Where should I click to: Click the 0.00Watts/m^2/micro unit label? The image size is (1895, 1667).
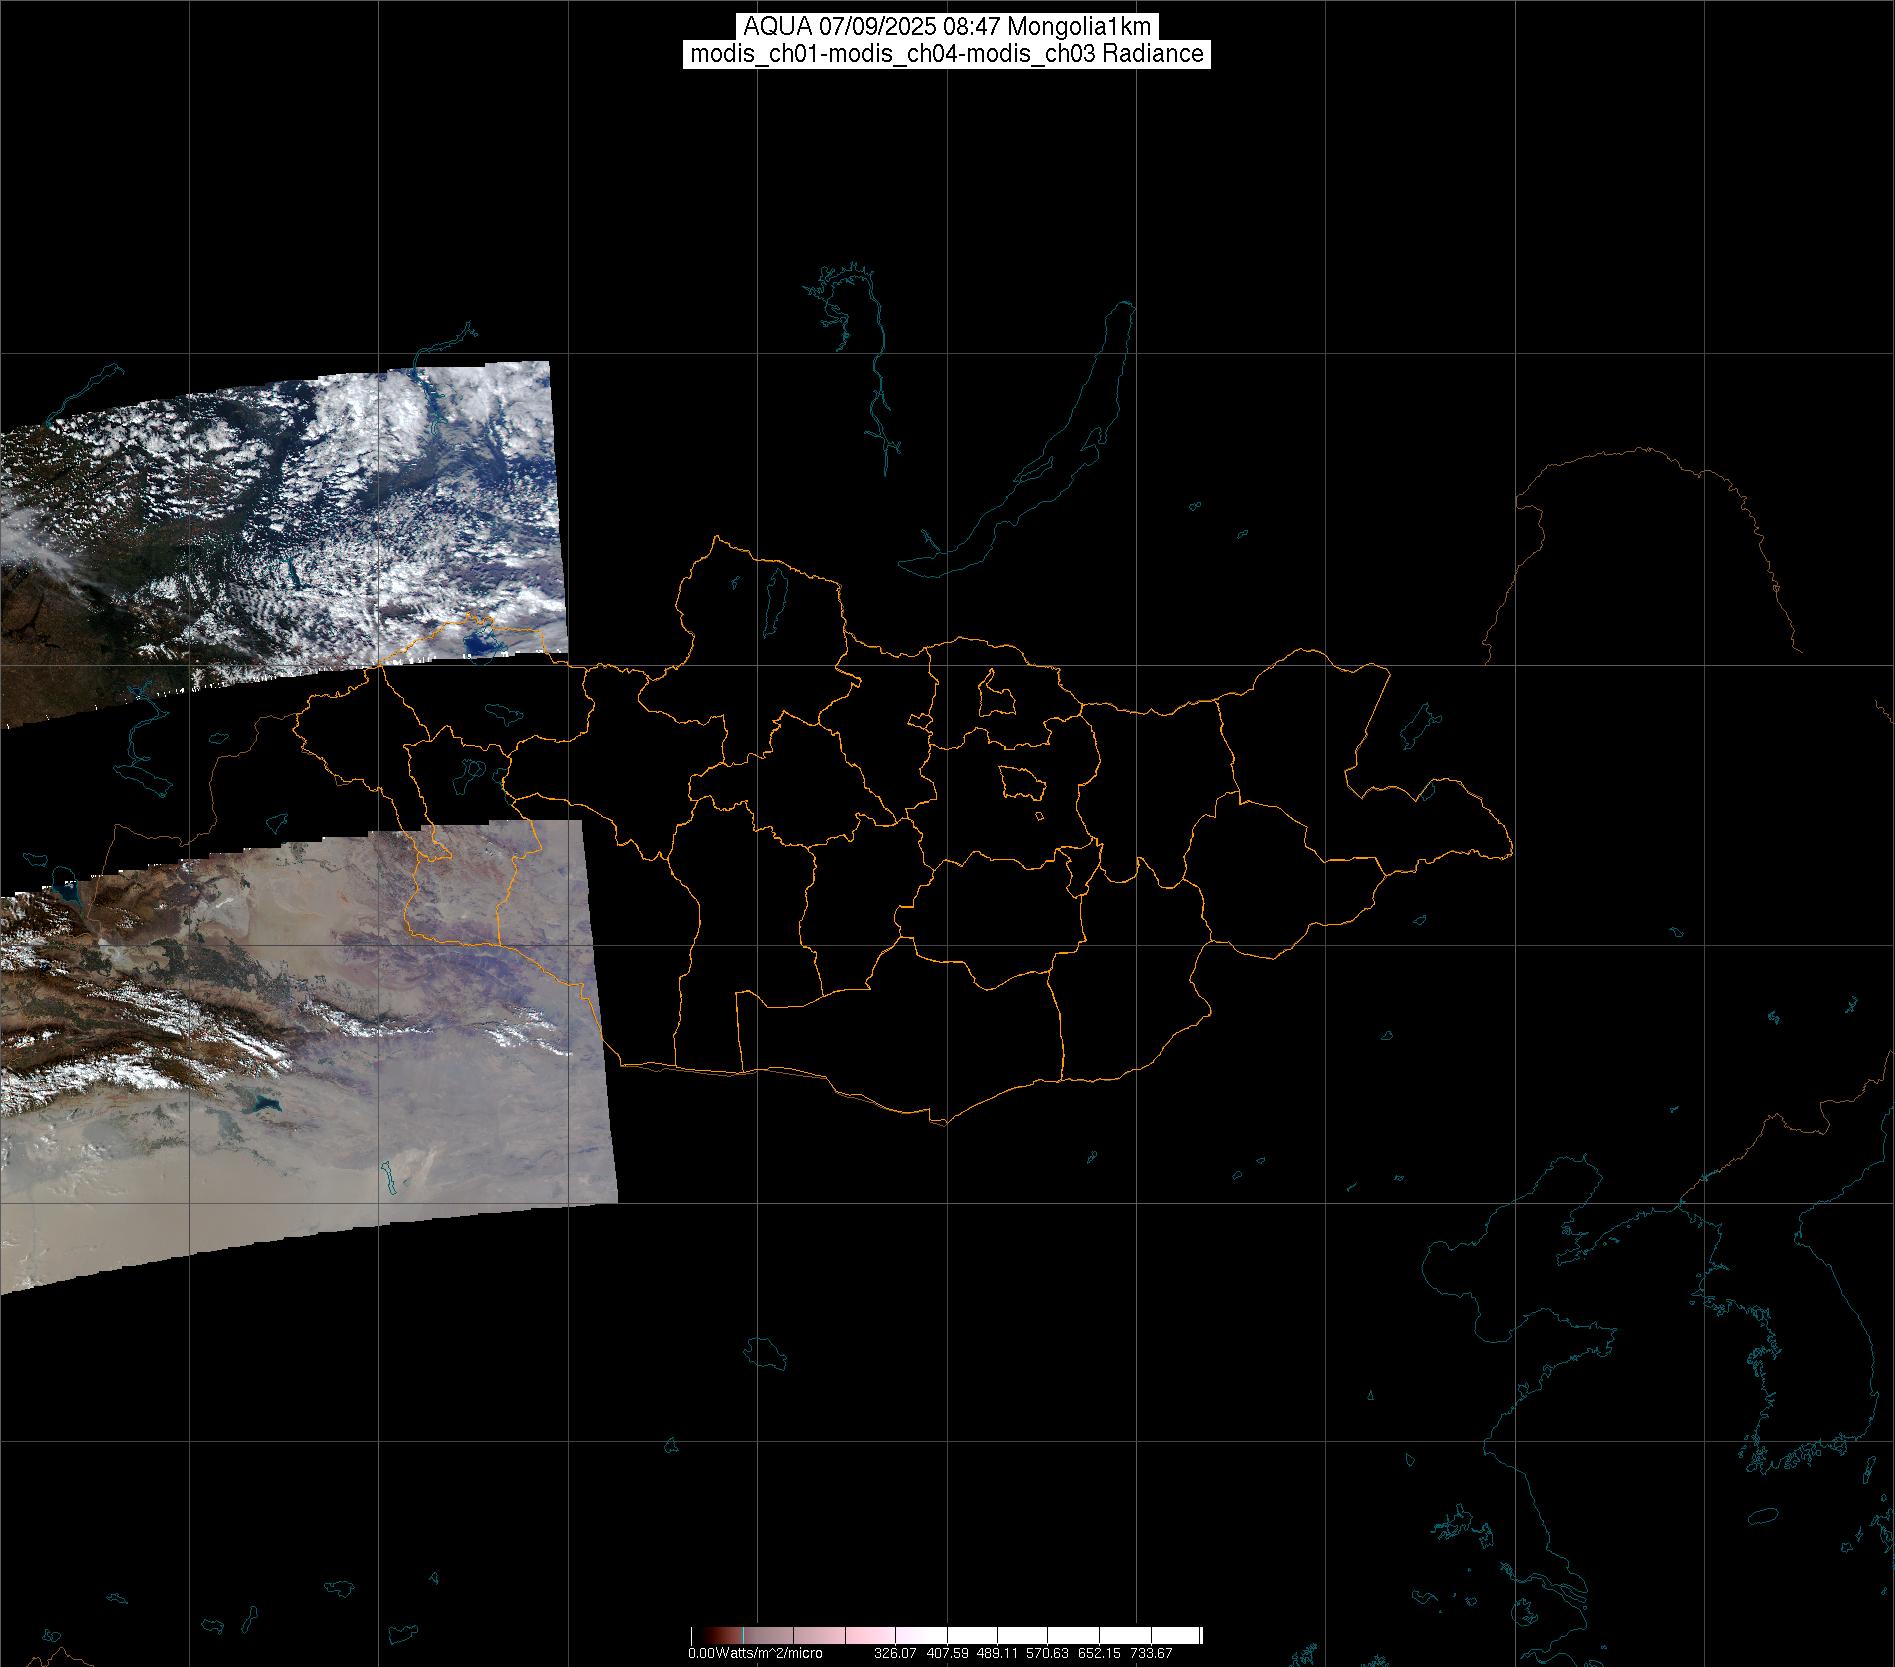pos(755,1653)
